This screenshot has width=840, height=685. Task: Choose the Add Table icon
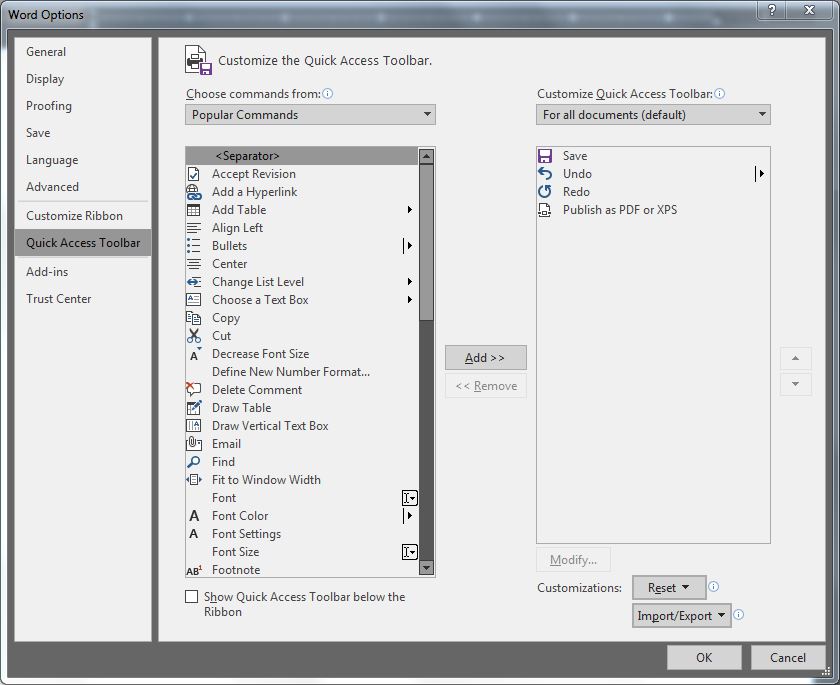click(x=193, y=210)
